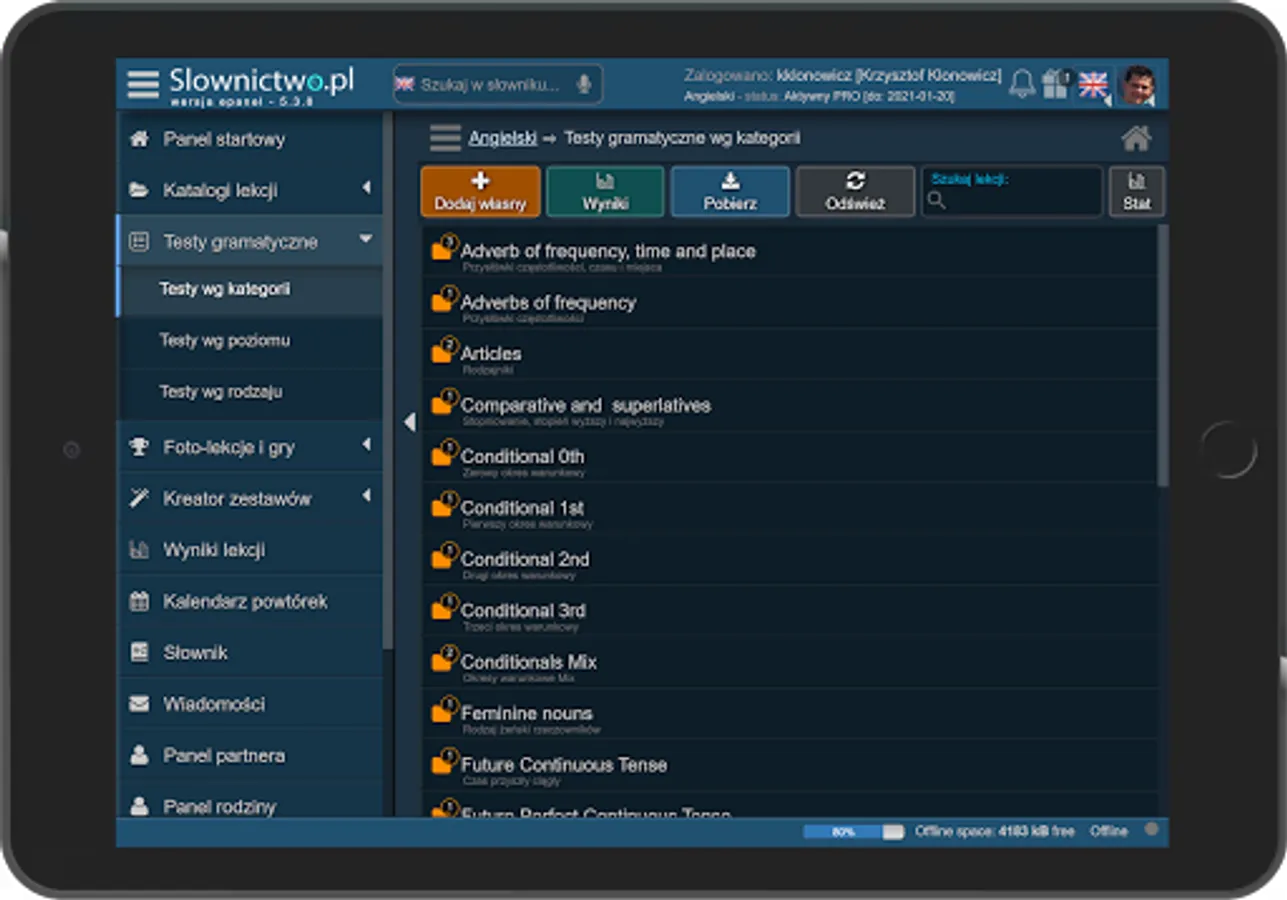1287x900 pixels.
Task: Focus the Szukaj lekcji search field
Action: click(x=1011, y=191)
